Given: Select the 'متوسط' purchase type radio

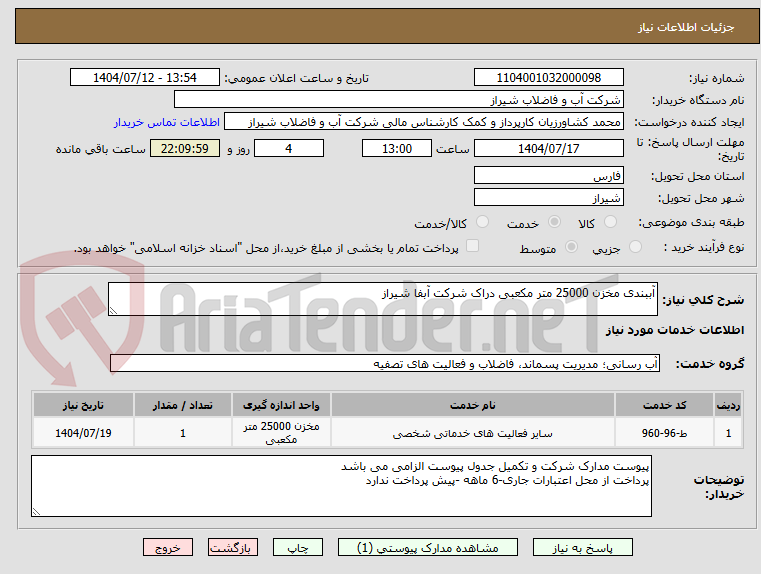Looking at the screenshot, I should (571, 247).
